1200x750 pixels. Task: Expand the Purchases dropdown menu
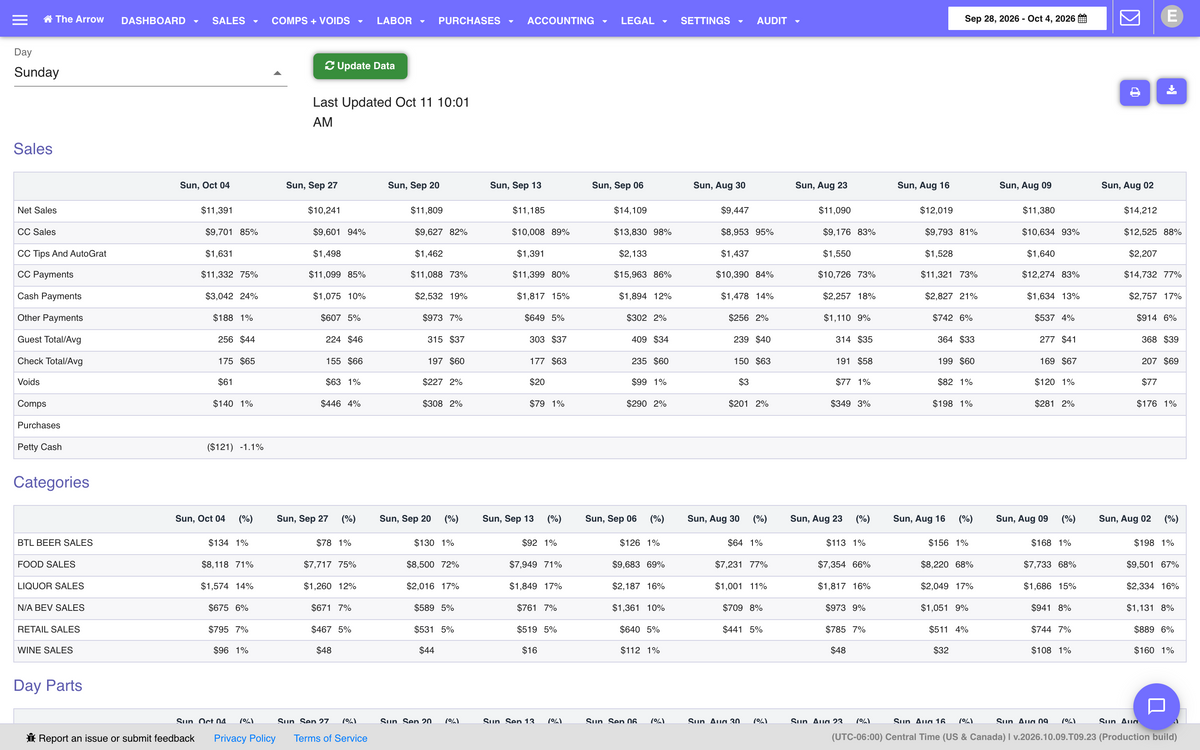tap(476, 20)
